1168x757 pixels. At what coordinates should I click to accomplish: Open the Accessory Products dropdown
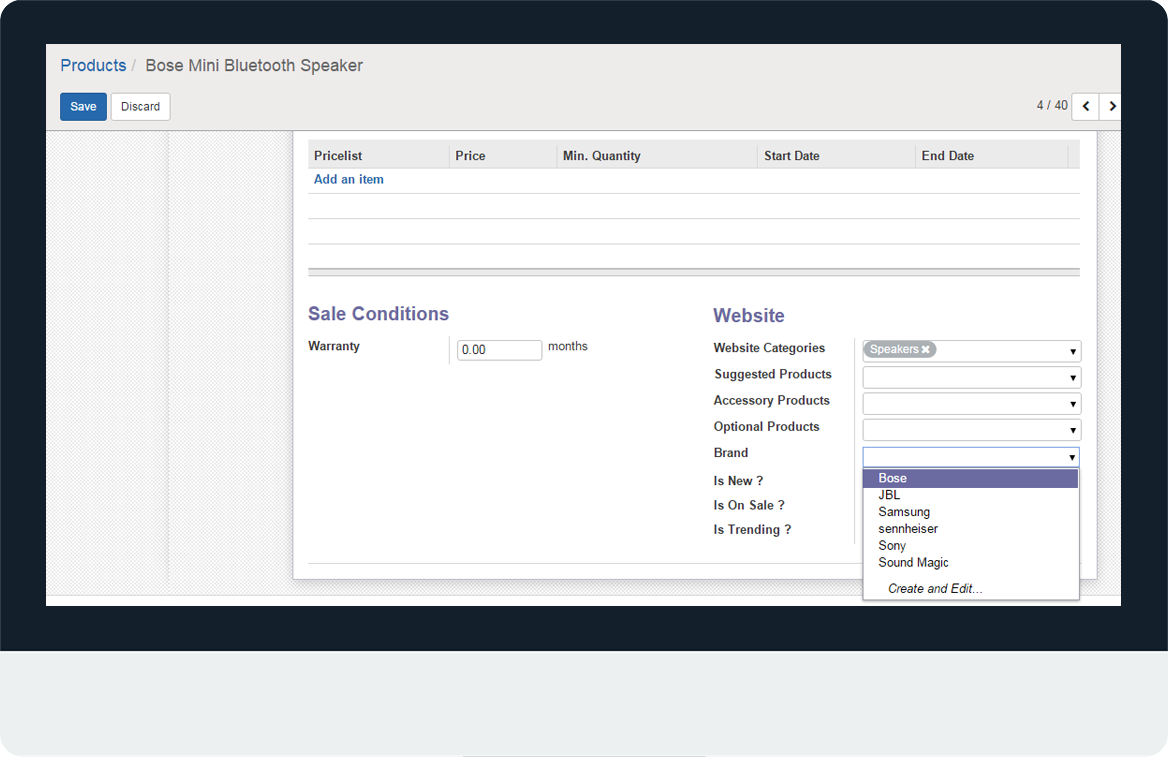(971, 404)
